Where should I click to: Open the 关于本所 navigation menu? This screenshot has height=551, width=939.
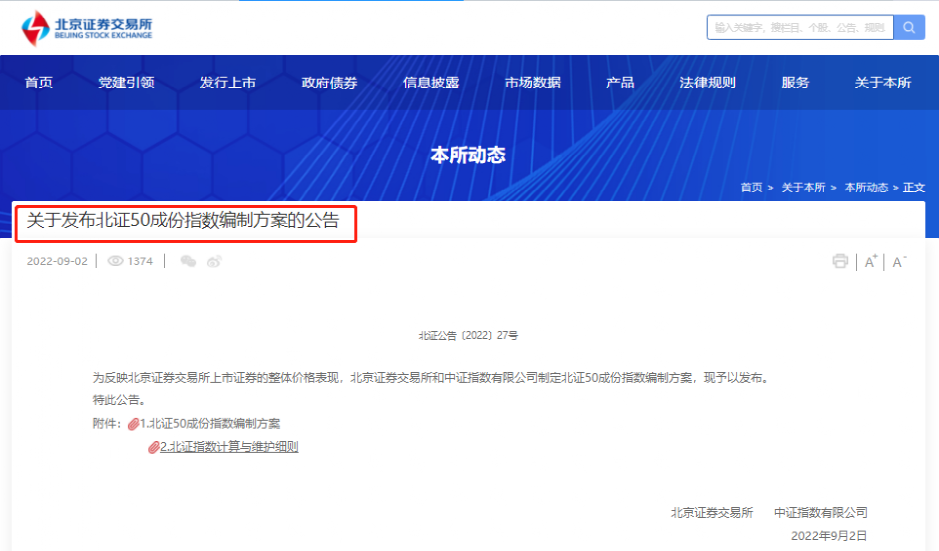click(883, 83)
